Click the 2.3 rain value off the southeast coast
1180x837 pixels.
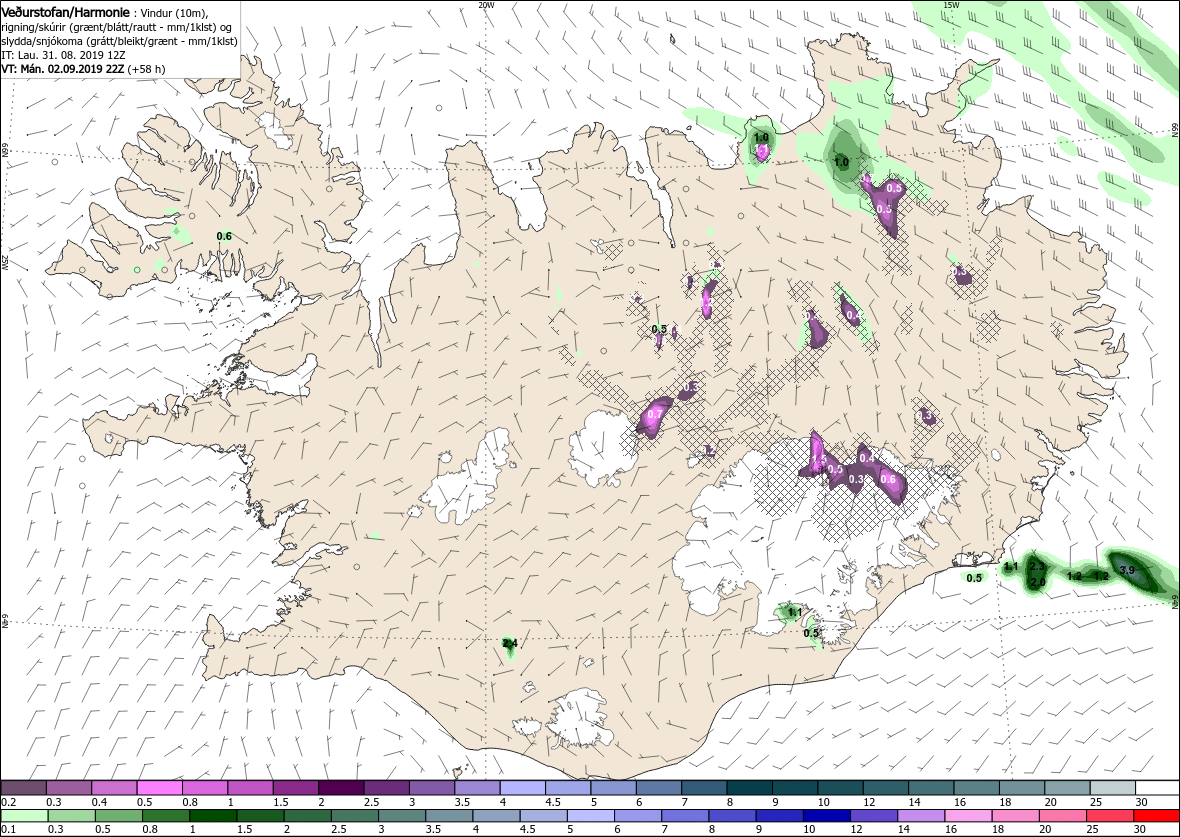point(1037,566)
